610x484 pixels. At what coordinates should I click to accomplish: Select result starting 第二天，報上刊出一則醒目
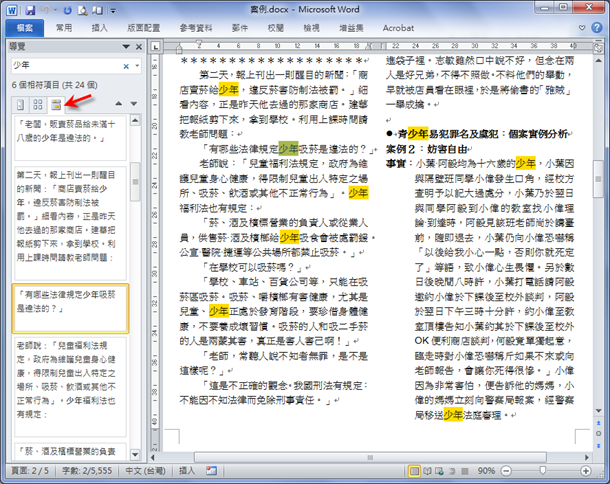click(x=70, y=223)
